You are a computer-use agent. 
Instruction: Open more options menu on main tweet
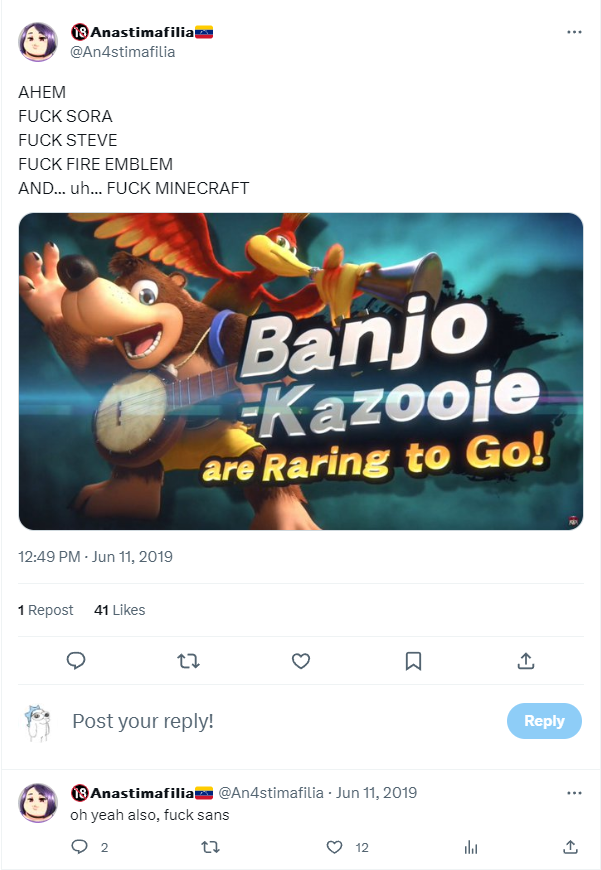(574, 32)
